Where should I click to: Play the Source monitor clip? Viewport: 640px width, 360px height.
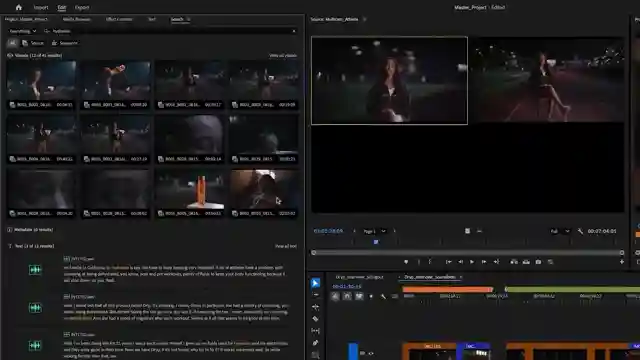[x=472, y=262]
